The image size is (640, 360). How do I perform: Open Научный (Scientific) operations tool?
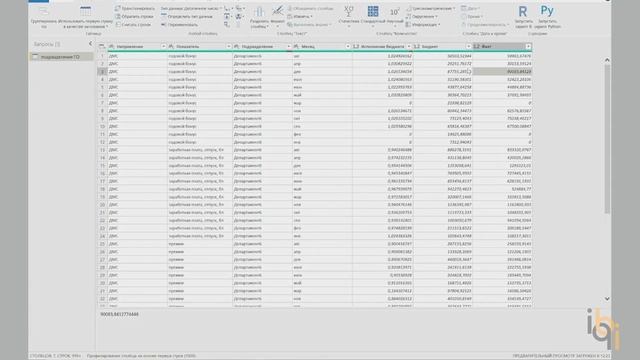tap(395, 17)
